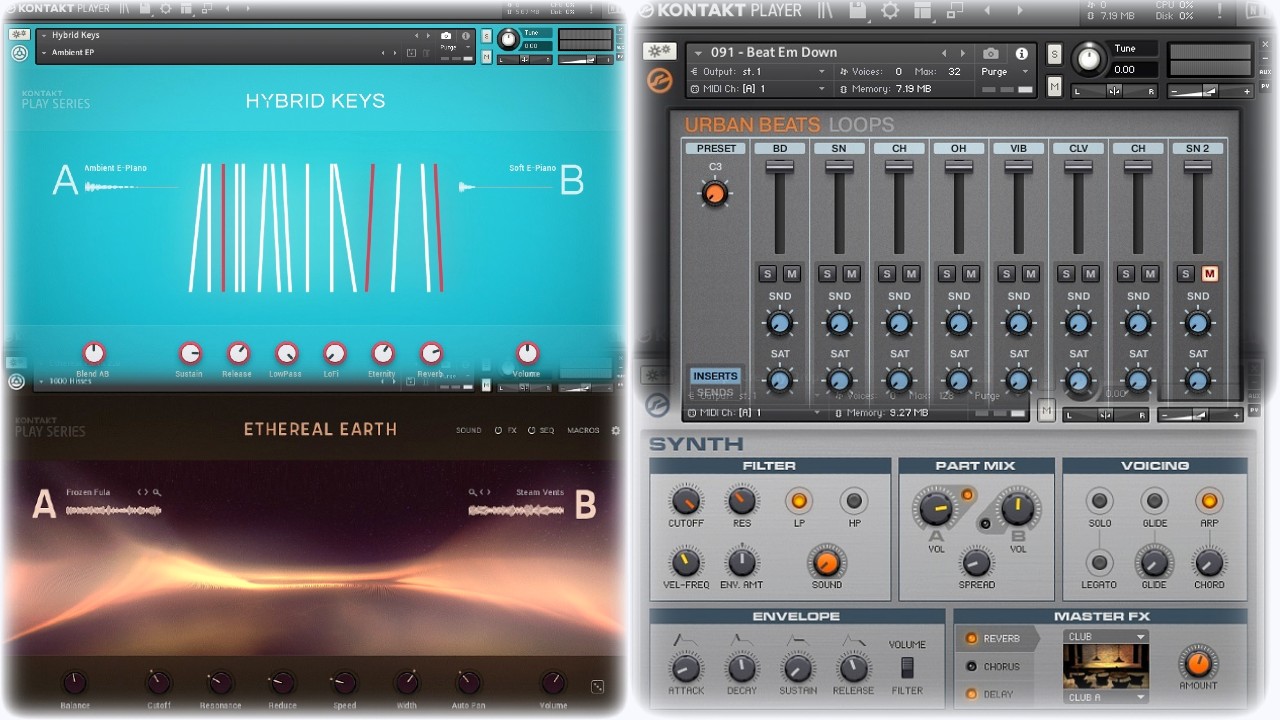Switch to the MACROS tab in Ethereal Earth

tap(583, 431)
